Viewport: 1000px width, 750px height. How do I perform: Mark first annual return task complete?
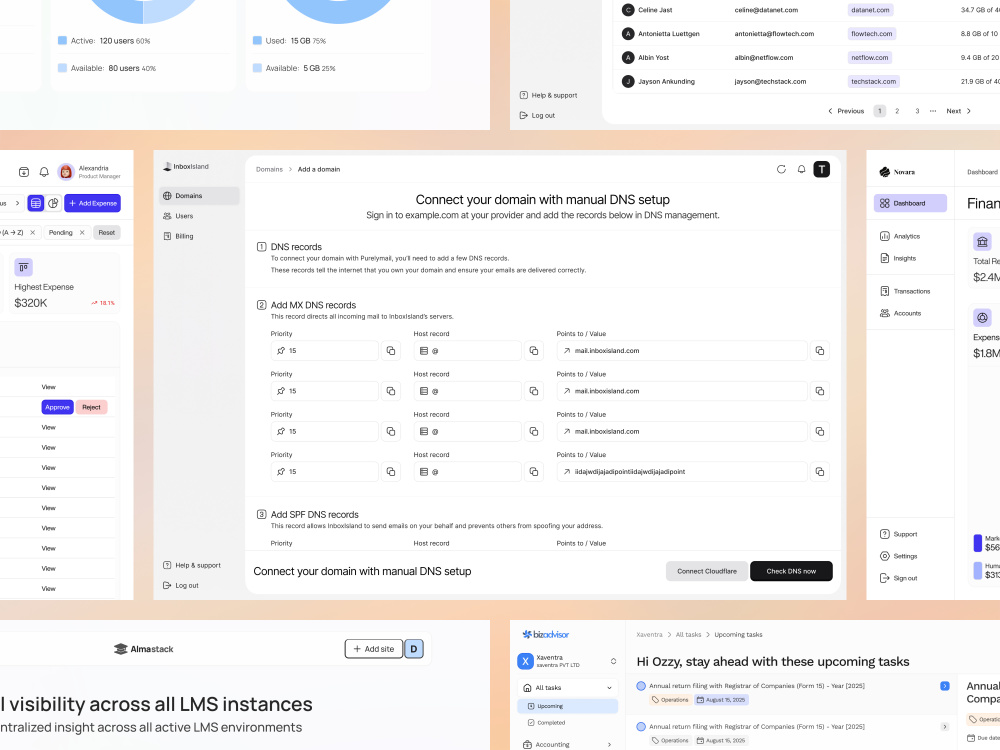click(641, 686)
